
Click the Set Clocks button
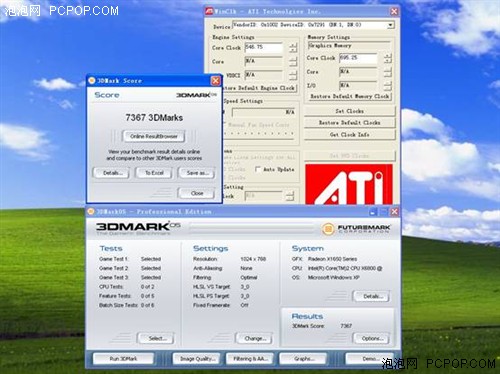point(349,111)
